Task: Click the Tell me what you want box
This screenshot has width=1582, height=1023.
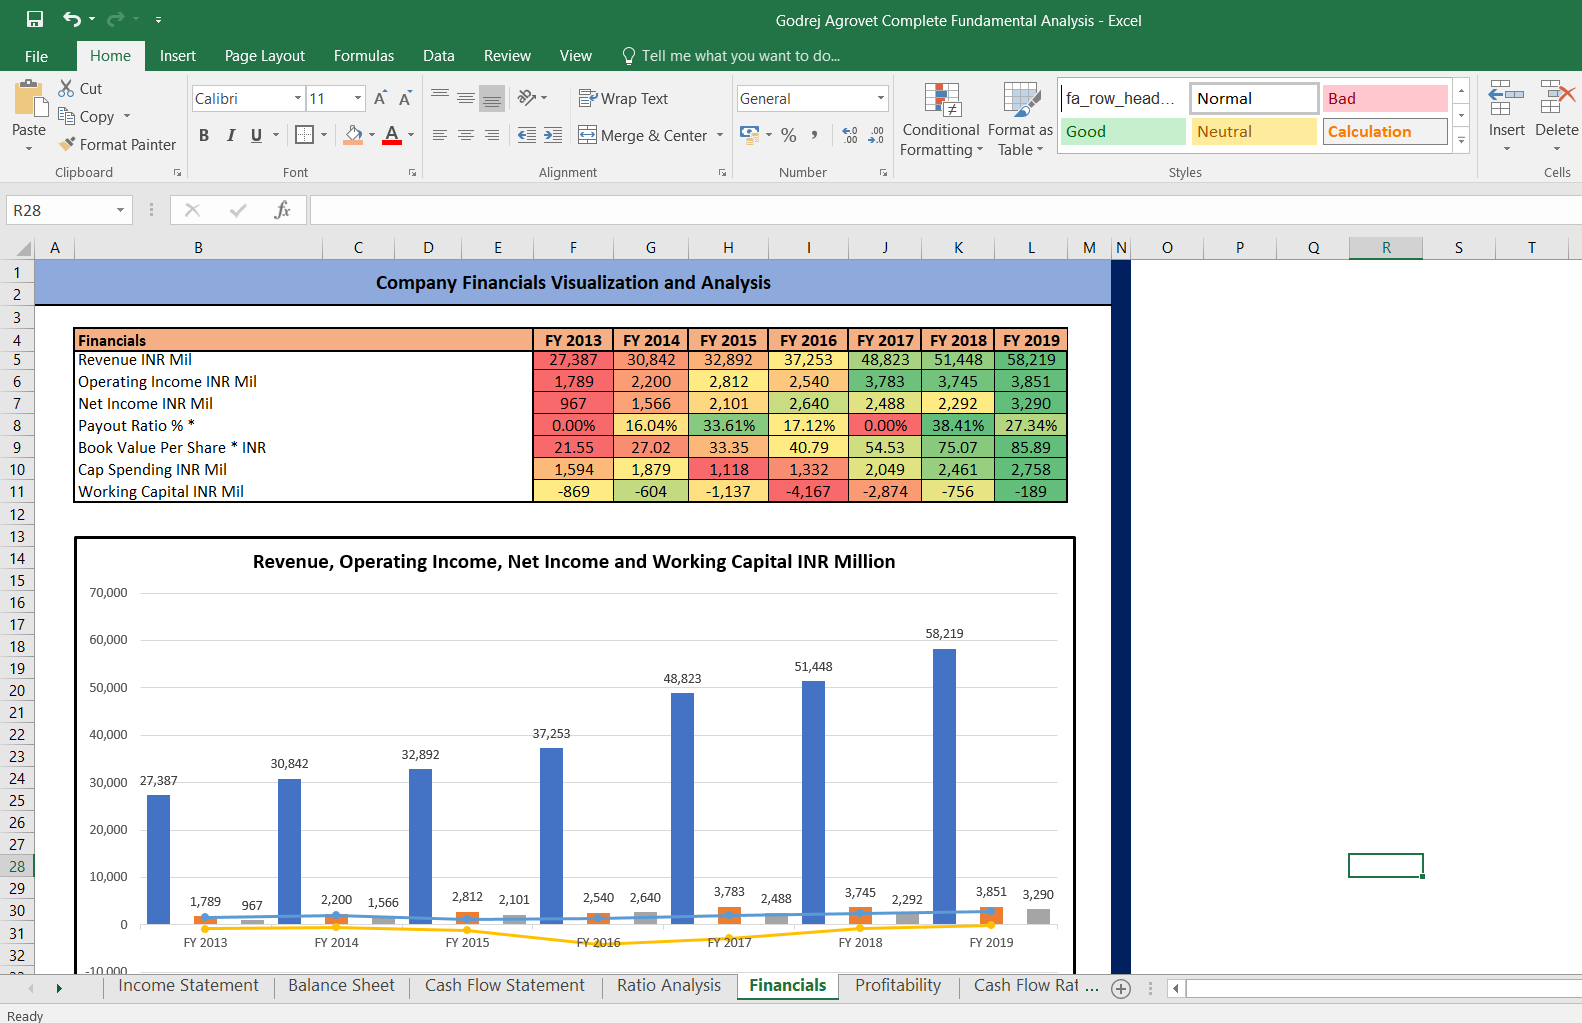Action: coord(730,56)
